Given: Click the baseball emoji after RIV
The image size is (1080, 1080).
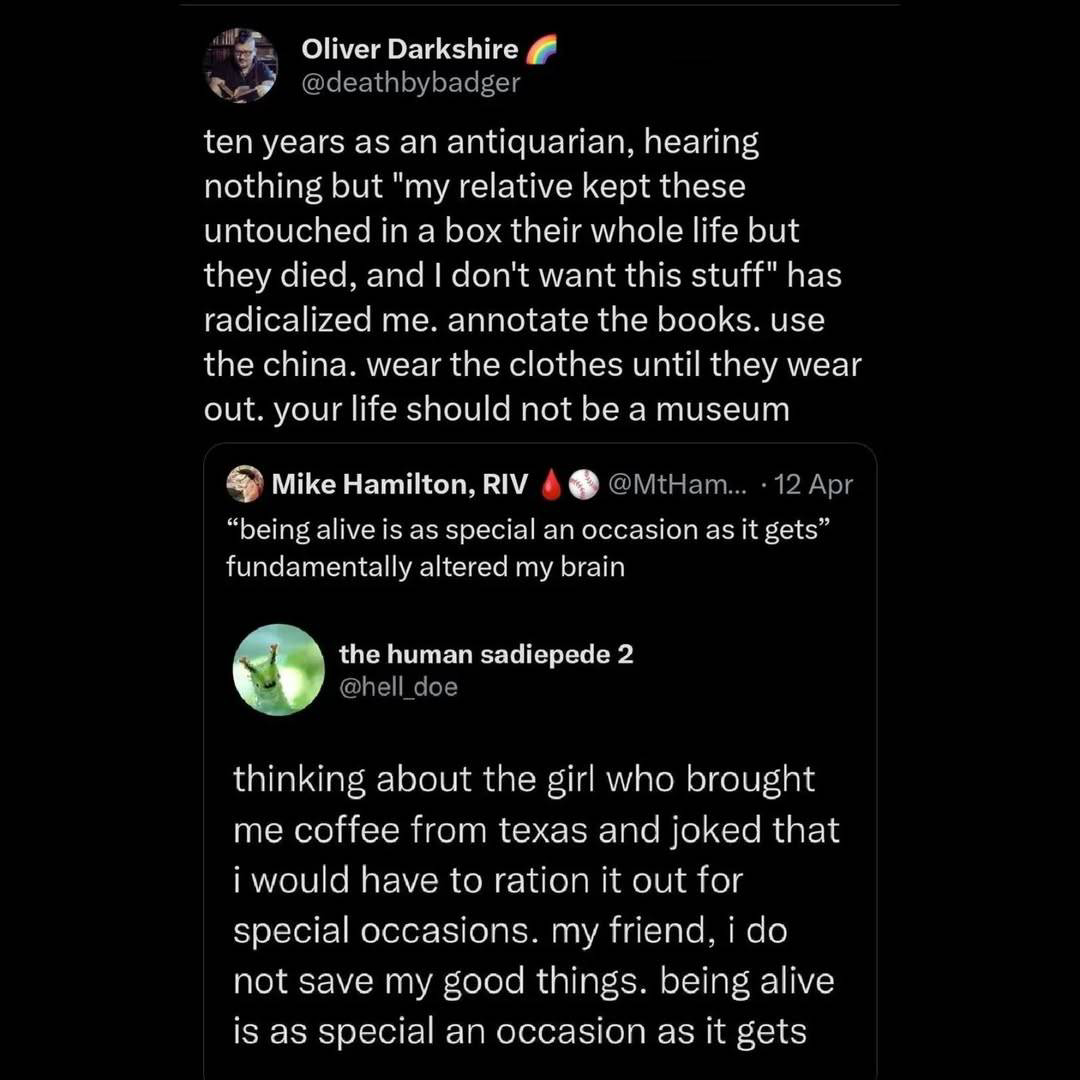Looking at the screenshot, I should coord(582,485).
